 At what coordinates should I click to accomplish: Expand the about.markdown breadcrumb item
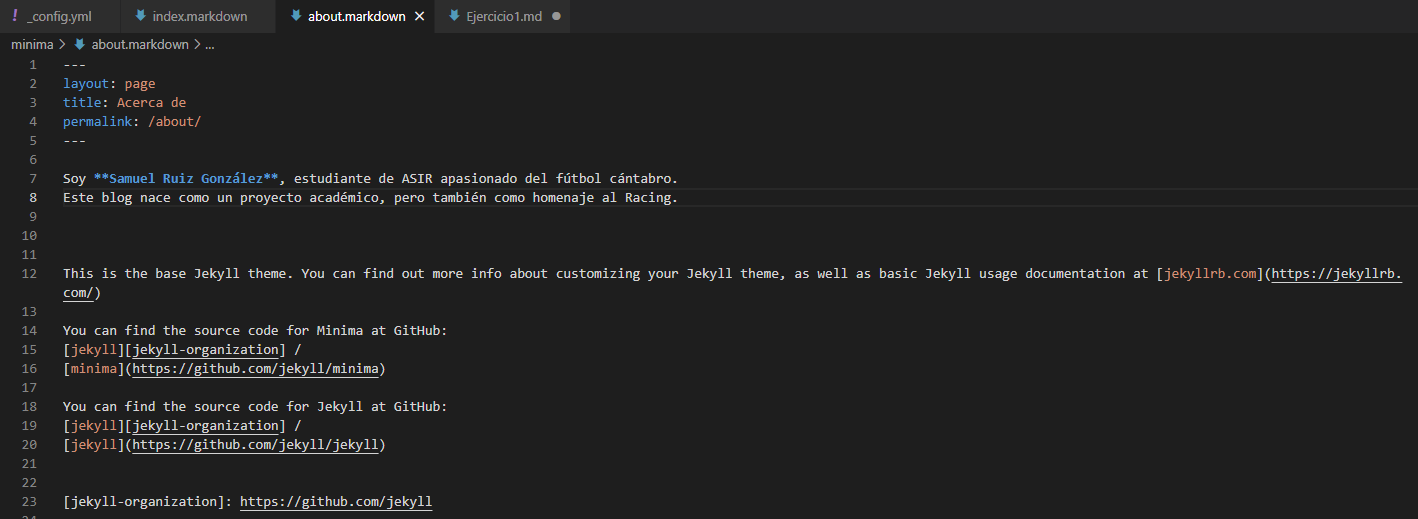coord(139,45)
